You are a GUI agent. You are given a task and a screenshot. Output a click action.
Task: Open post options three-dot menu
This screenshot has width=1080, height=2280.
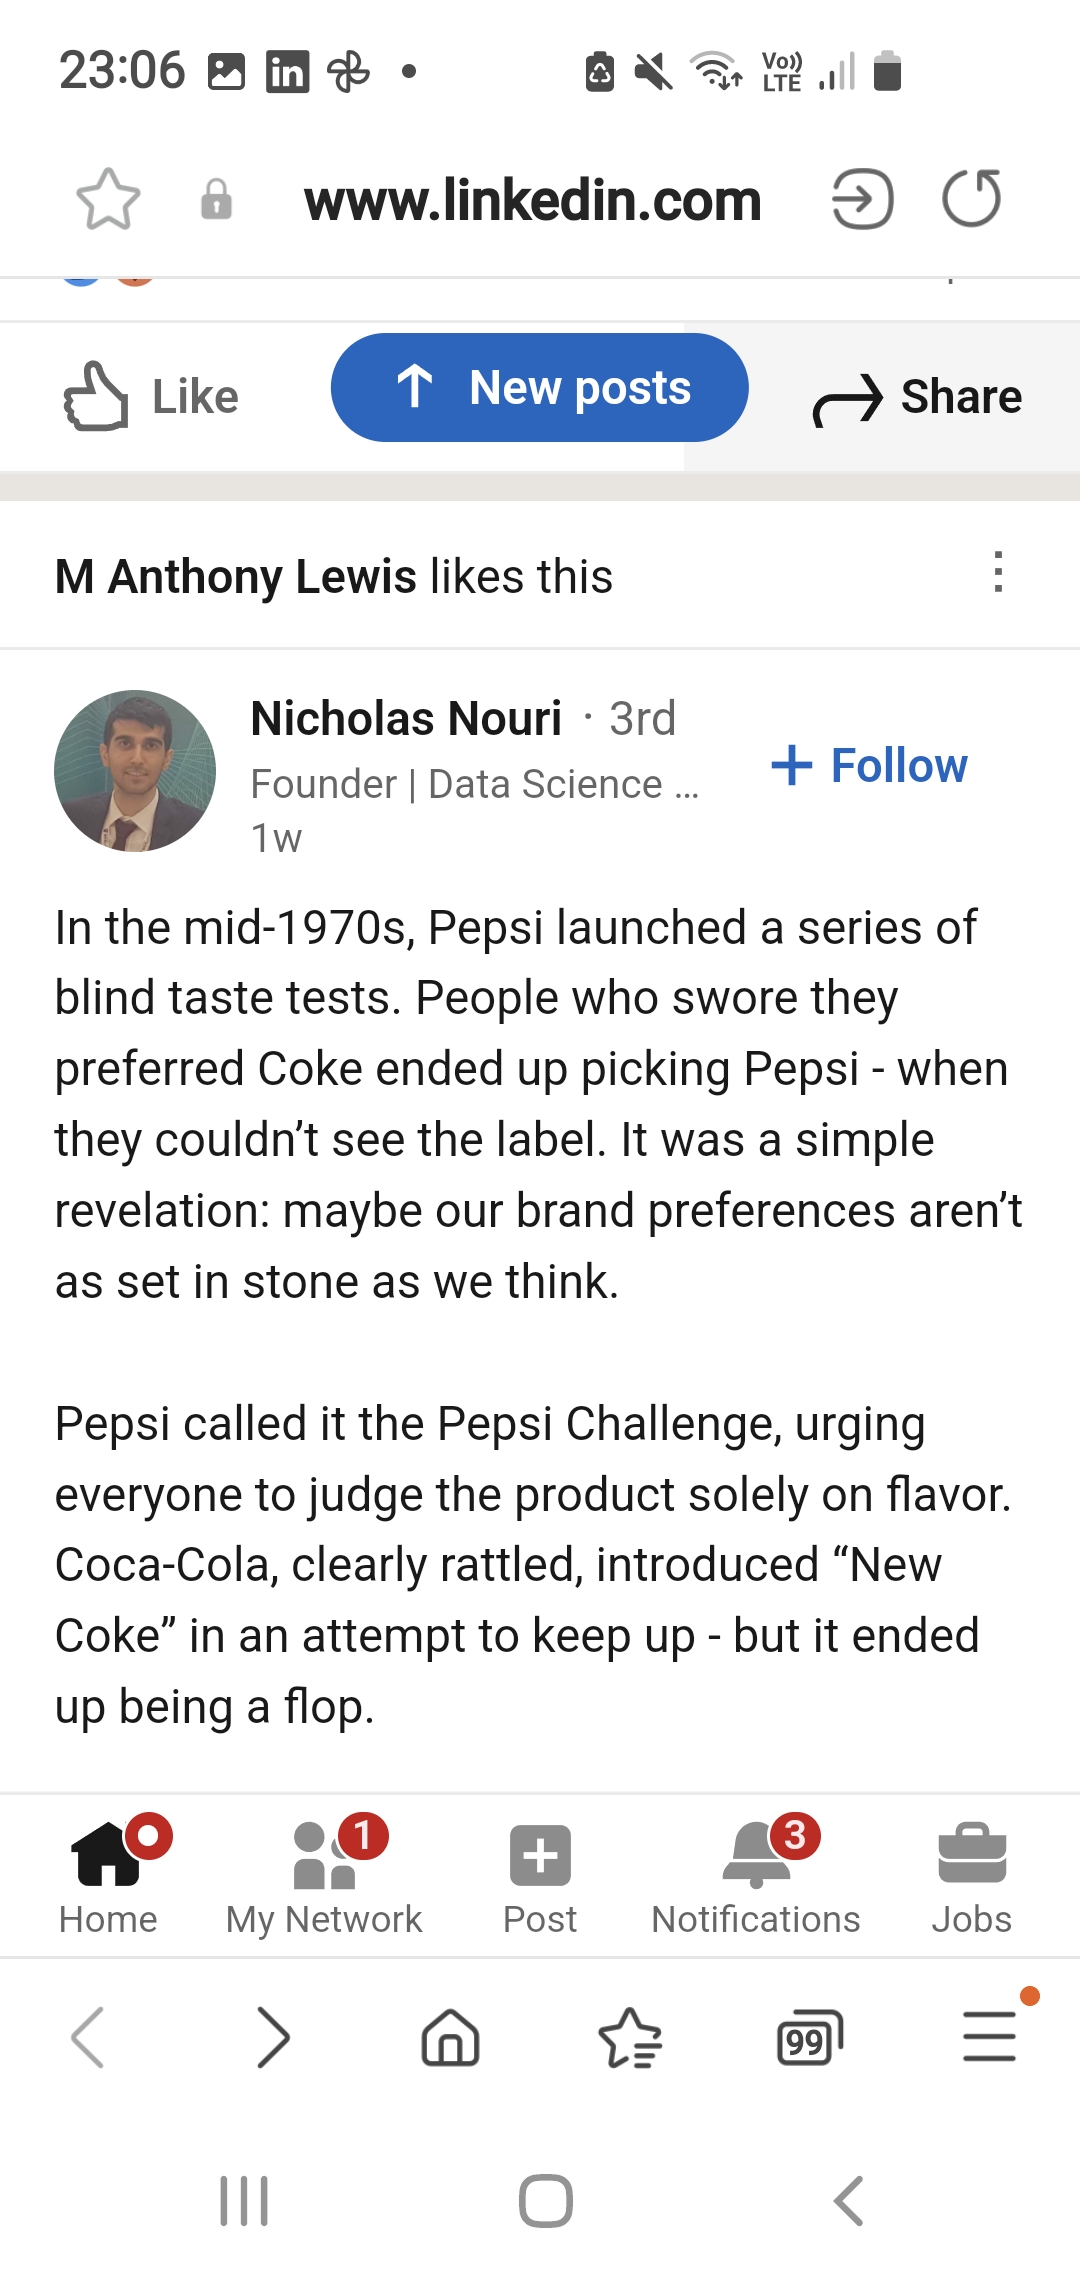997,572
